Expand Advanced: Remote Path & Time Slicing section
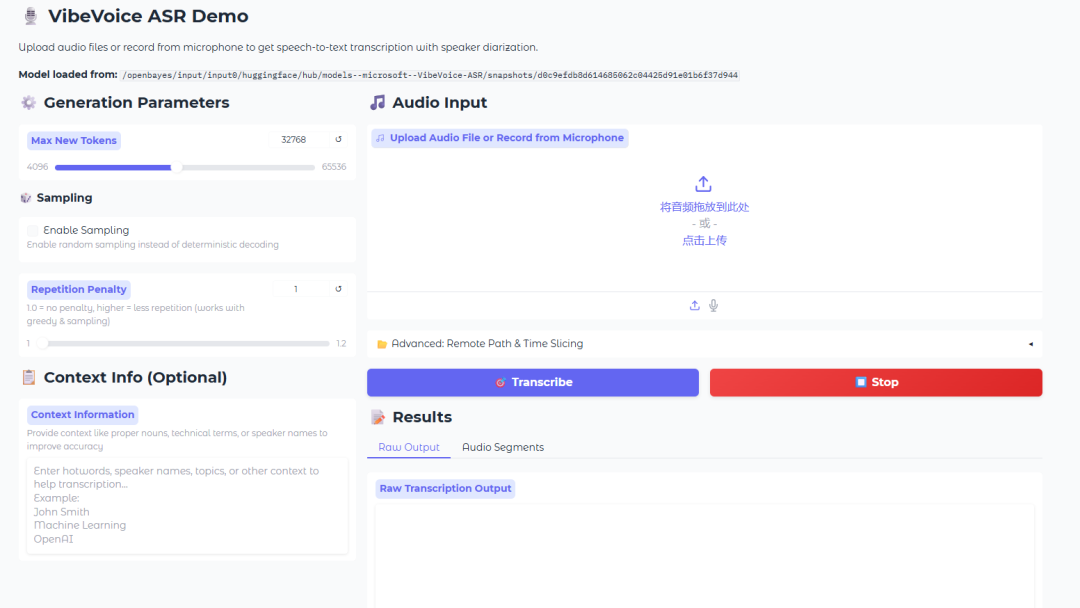Viewport: 1080px width, 608px height. 487,344
